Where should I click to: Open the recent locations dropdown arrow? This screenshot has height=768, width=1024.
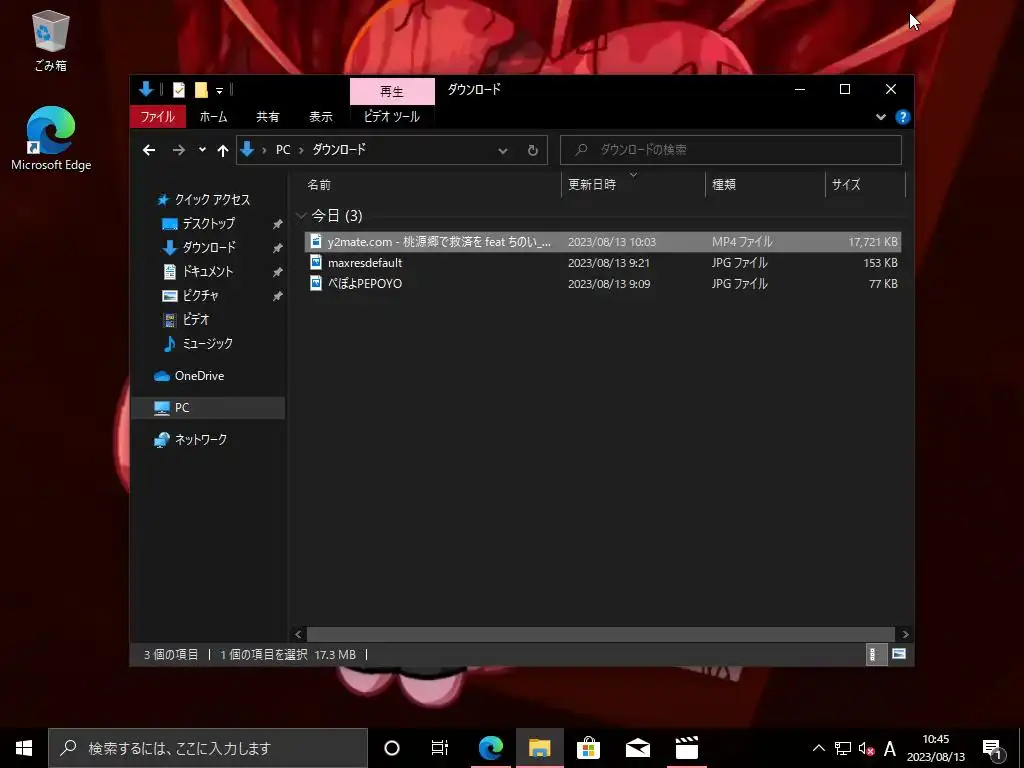coord(202,150)
